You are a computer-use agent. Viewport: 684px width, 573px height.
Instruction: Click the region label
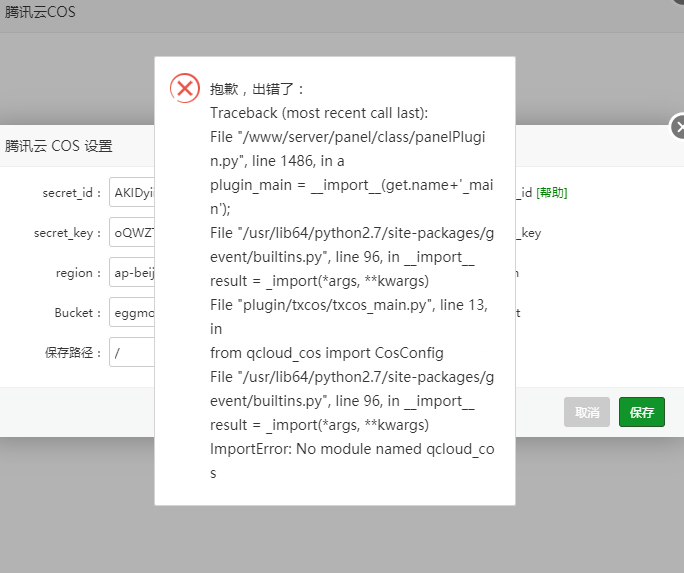click(x=79, y=273)
